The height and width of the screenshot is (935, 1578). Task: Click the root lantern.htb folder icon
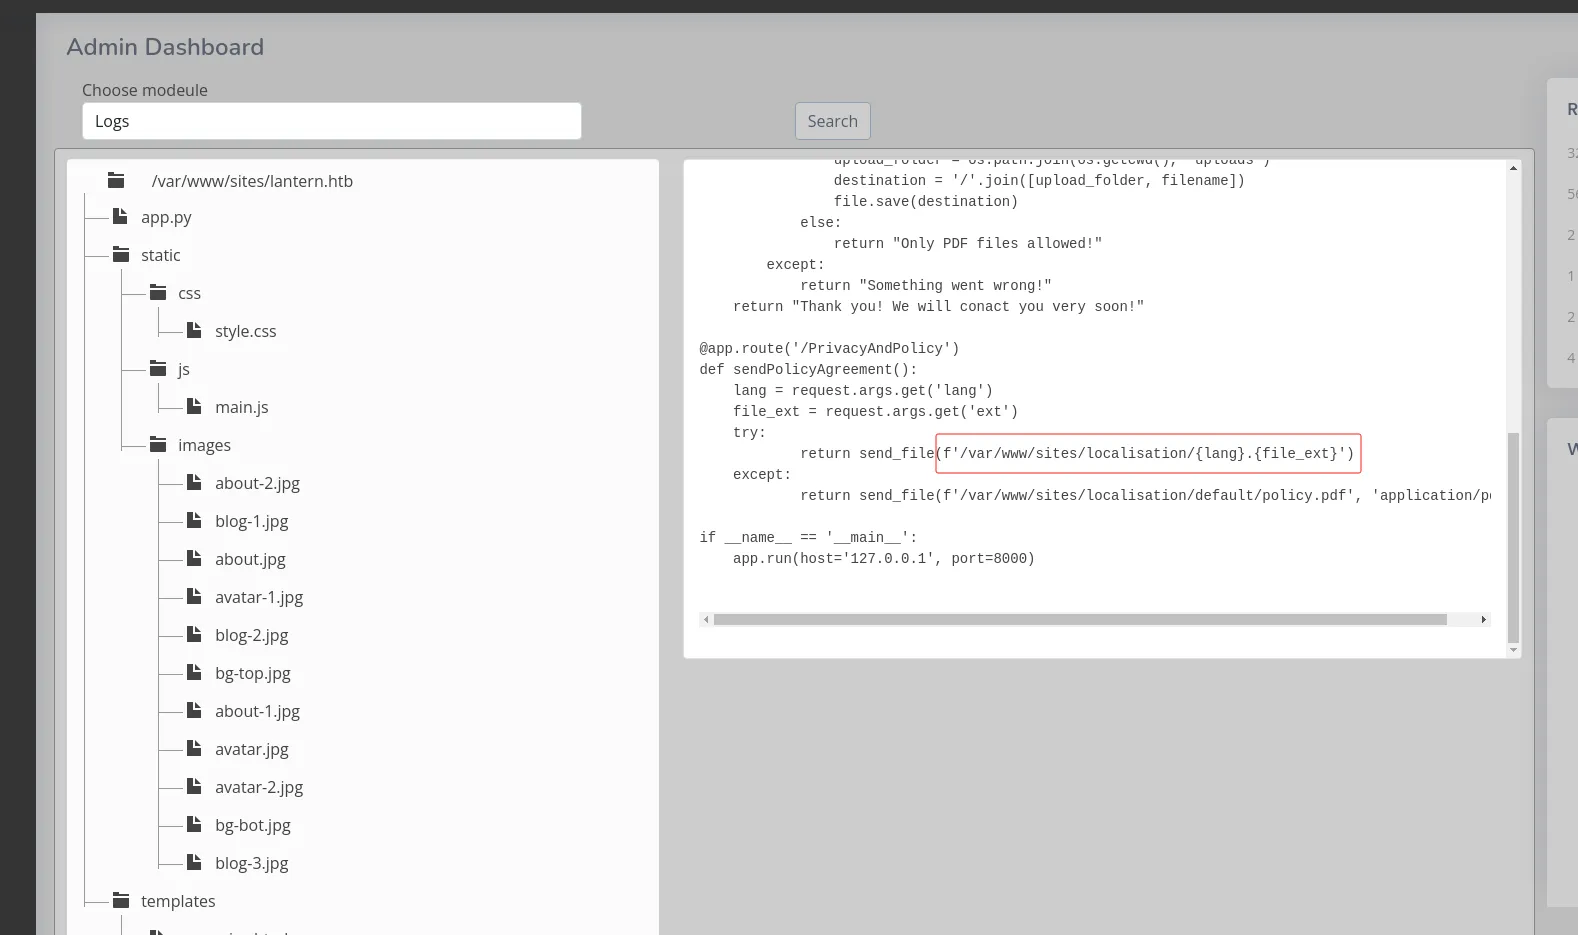116,181
